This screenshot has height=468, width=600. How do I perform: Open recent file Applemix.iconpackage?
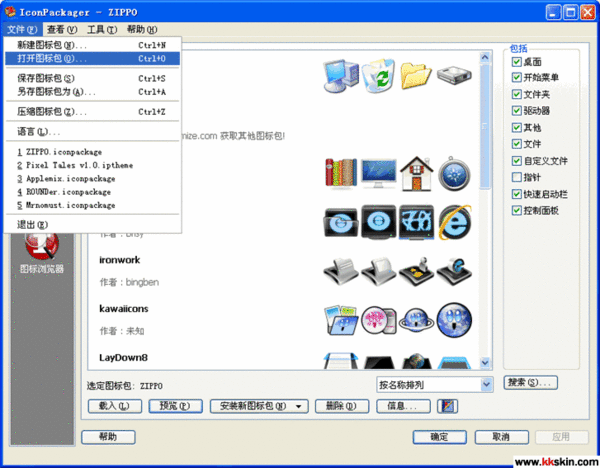(x=92, y=179)
